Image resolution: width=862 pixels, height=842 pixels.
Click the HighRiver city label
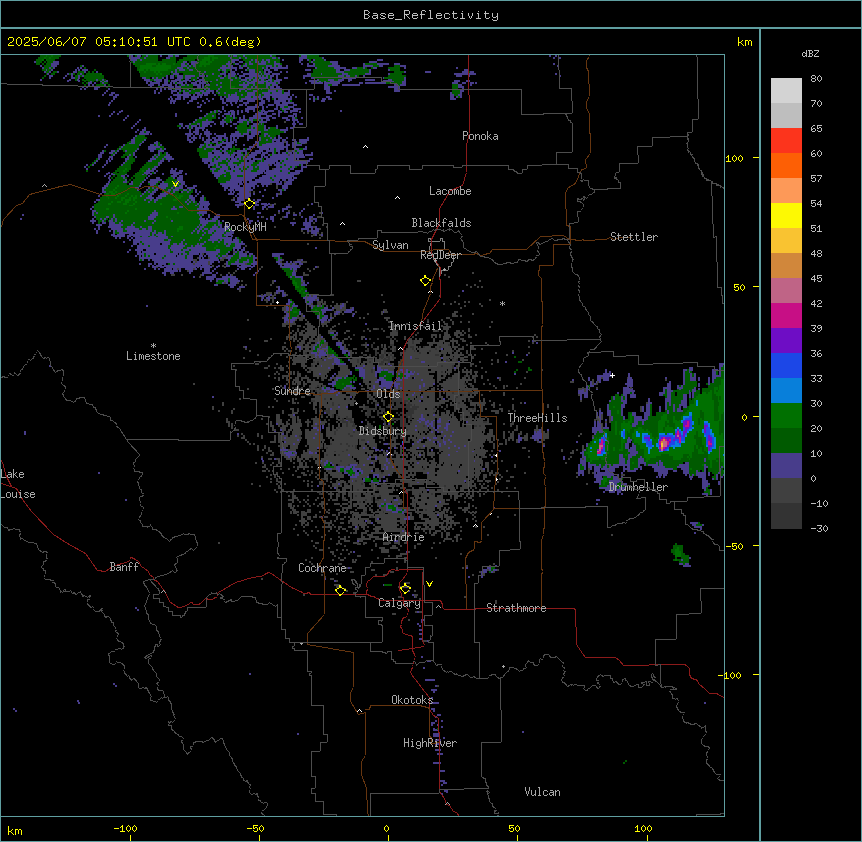coord(430,743)
